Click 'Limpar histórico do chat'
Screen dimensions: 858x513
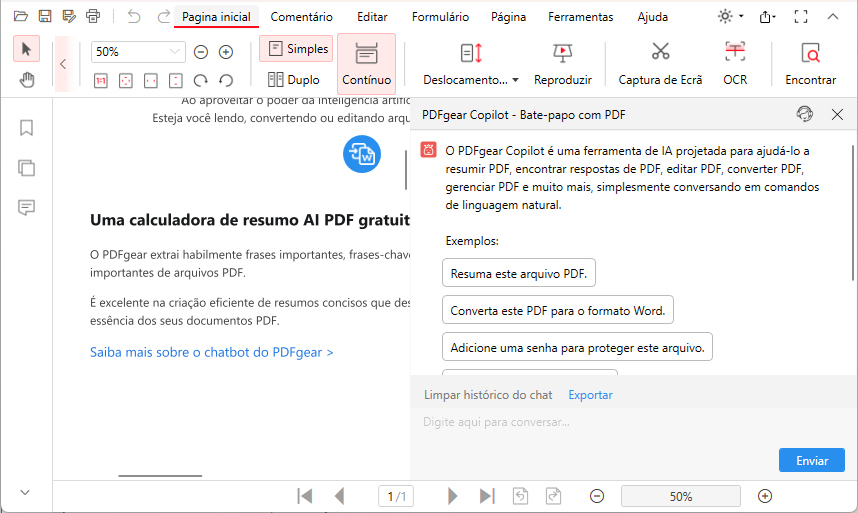pos(488,395)
